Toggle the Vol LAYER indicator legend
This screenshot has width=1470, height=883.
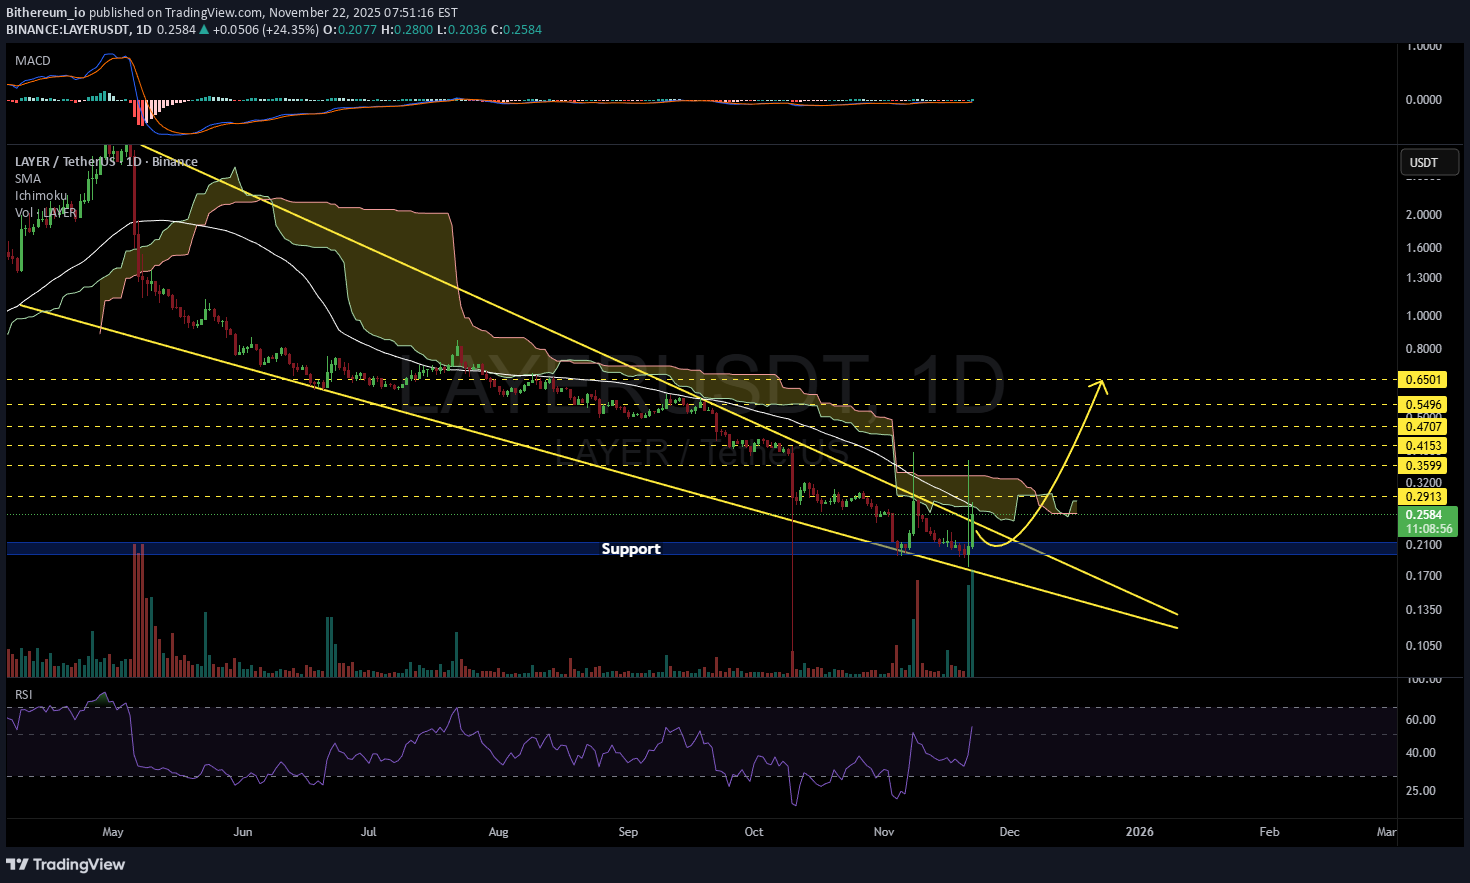[x=45, y=213]
